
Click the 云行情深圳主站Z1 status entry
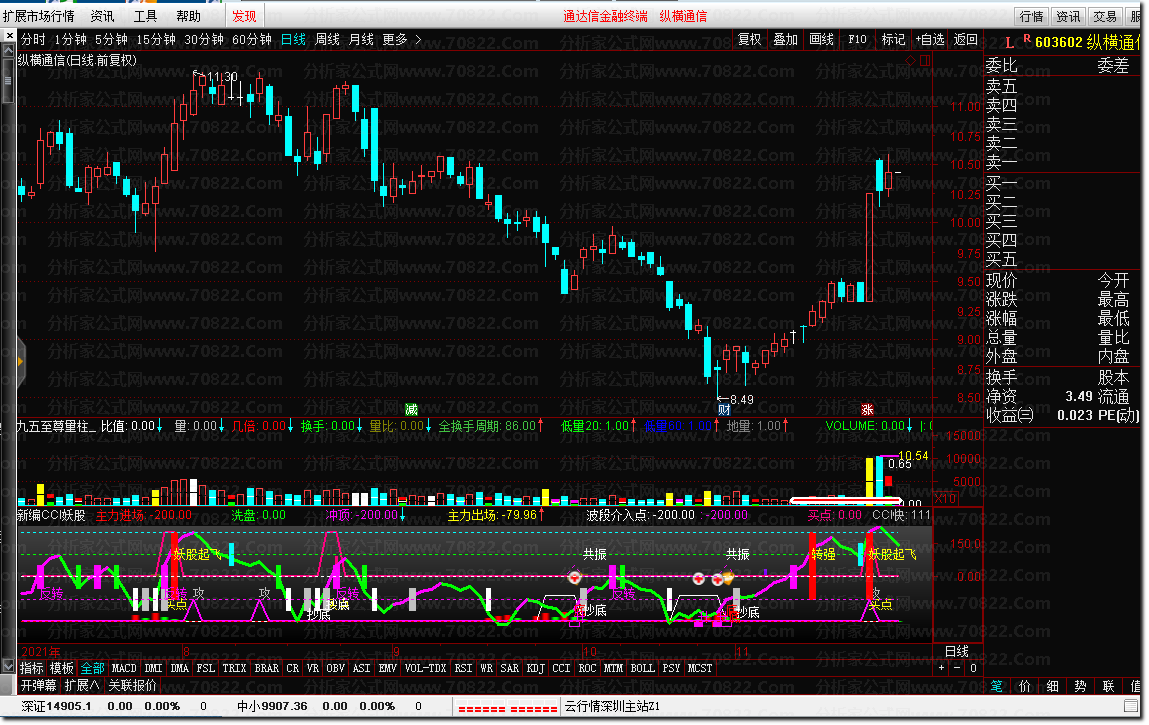[612, 707]
